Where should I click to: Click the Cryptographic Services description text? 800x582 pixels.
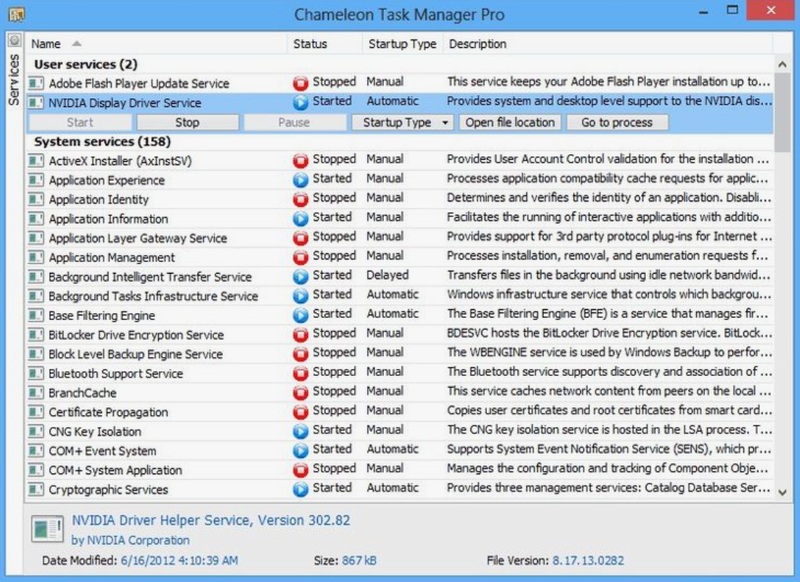click(x=609, y=488)
